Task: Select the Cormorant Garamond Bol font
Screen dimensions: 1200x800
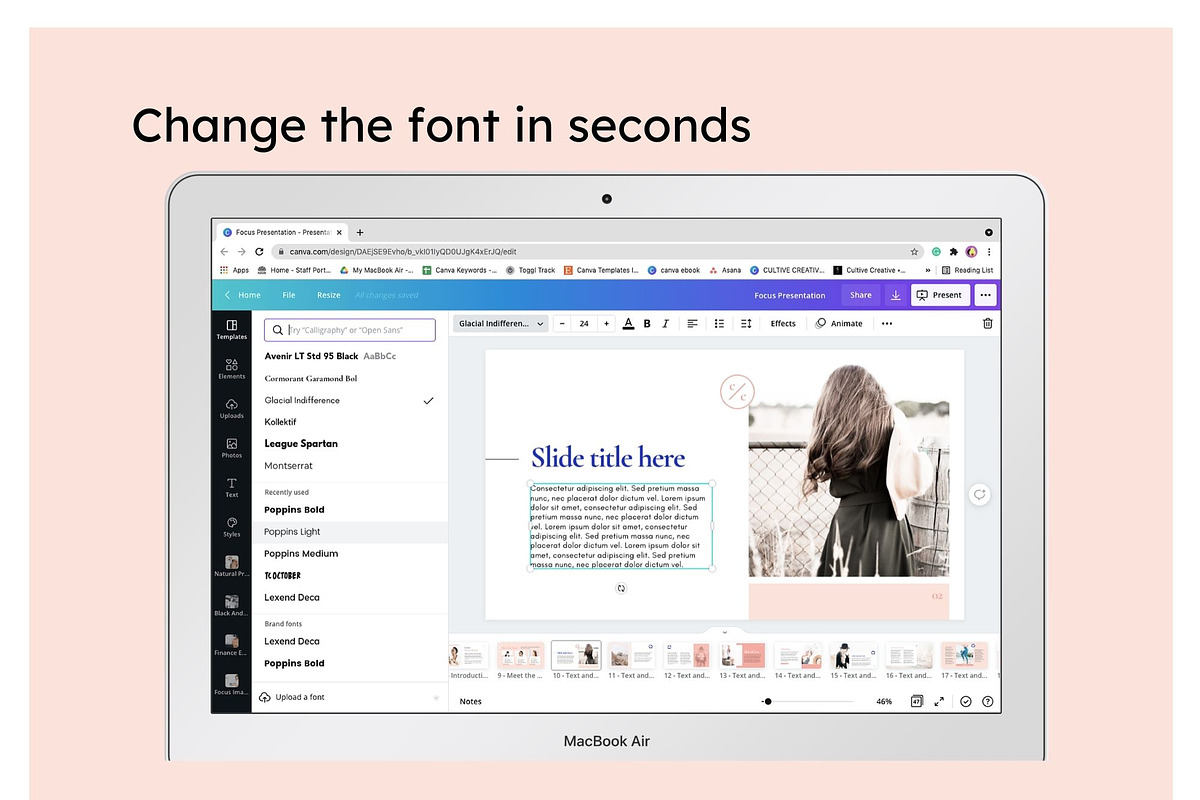Action: point(349,378)
